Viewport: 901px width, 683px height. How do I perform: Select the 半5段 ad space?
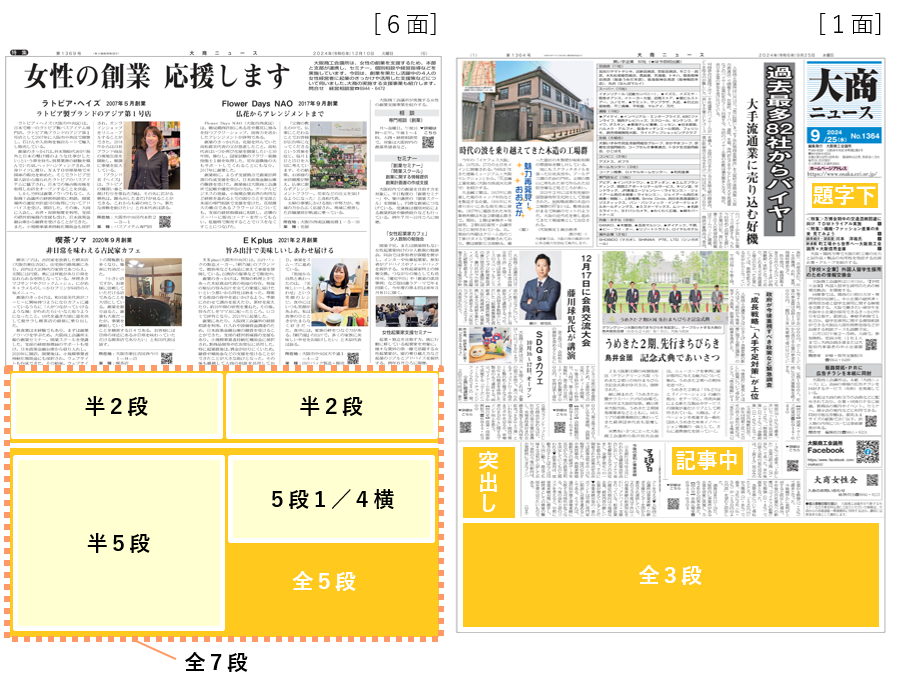[118, 544]
